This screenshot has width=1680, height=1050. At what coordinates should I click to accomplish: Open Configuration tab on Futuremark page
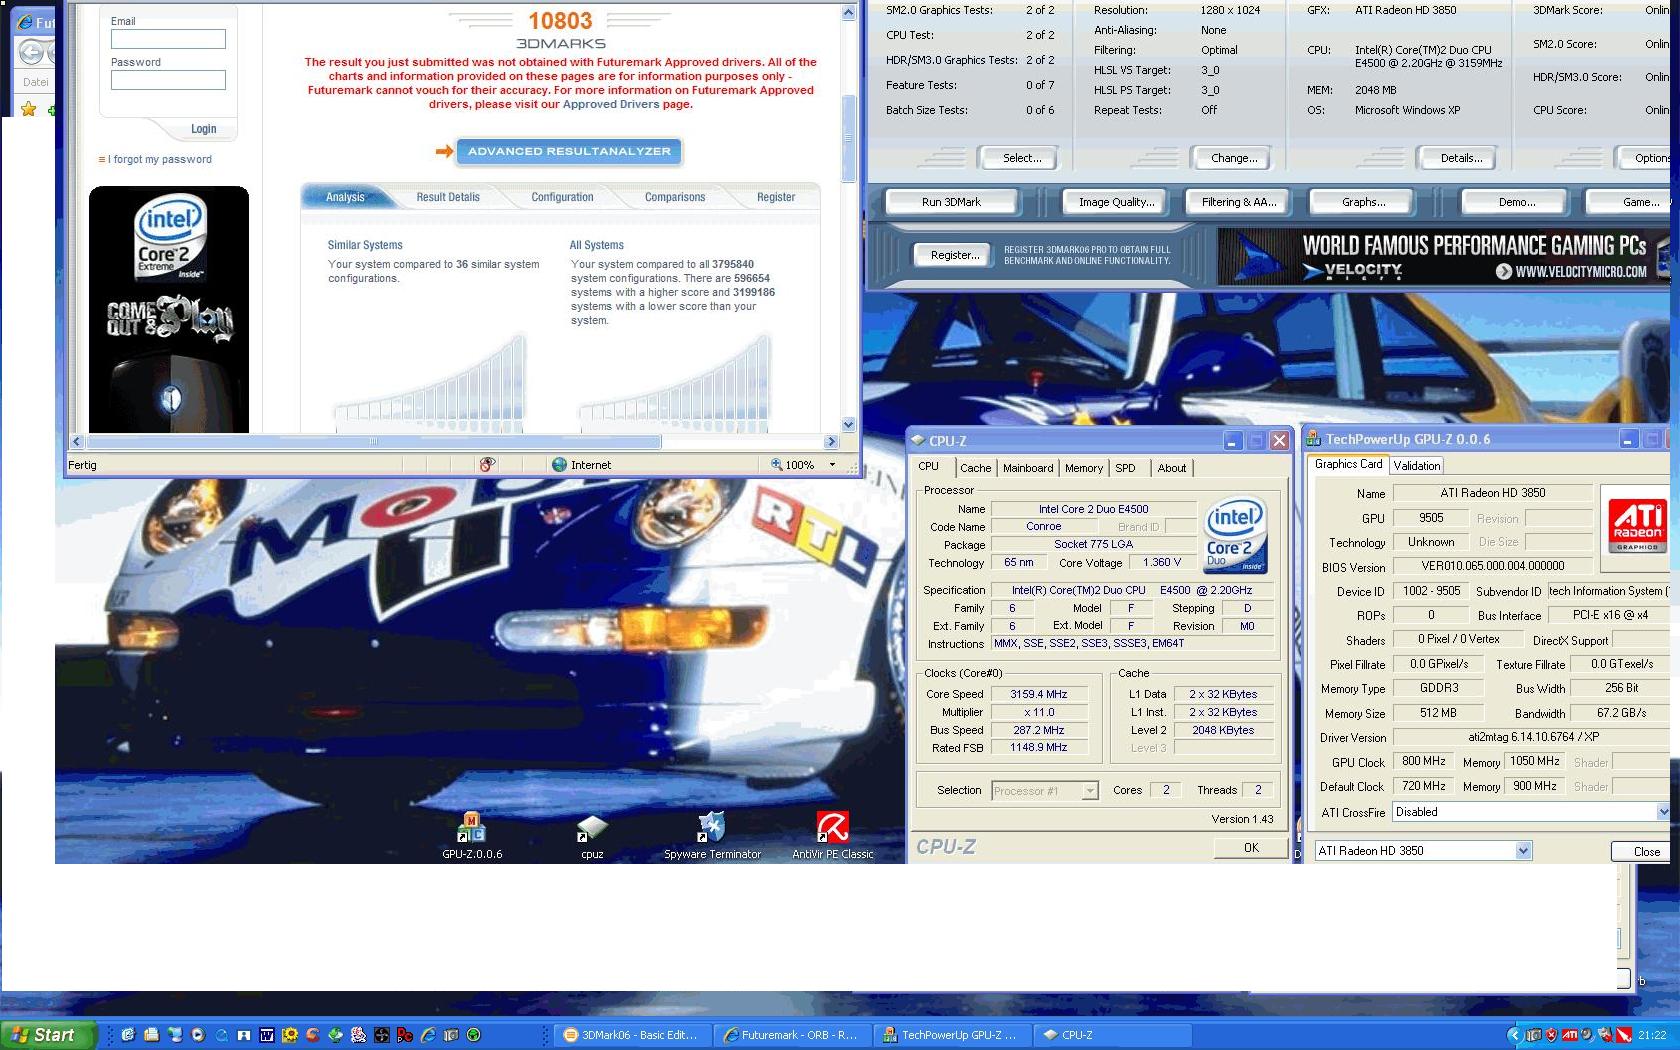[x=562, y=197]
